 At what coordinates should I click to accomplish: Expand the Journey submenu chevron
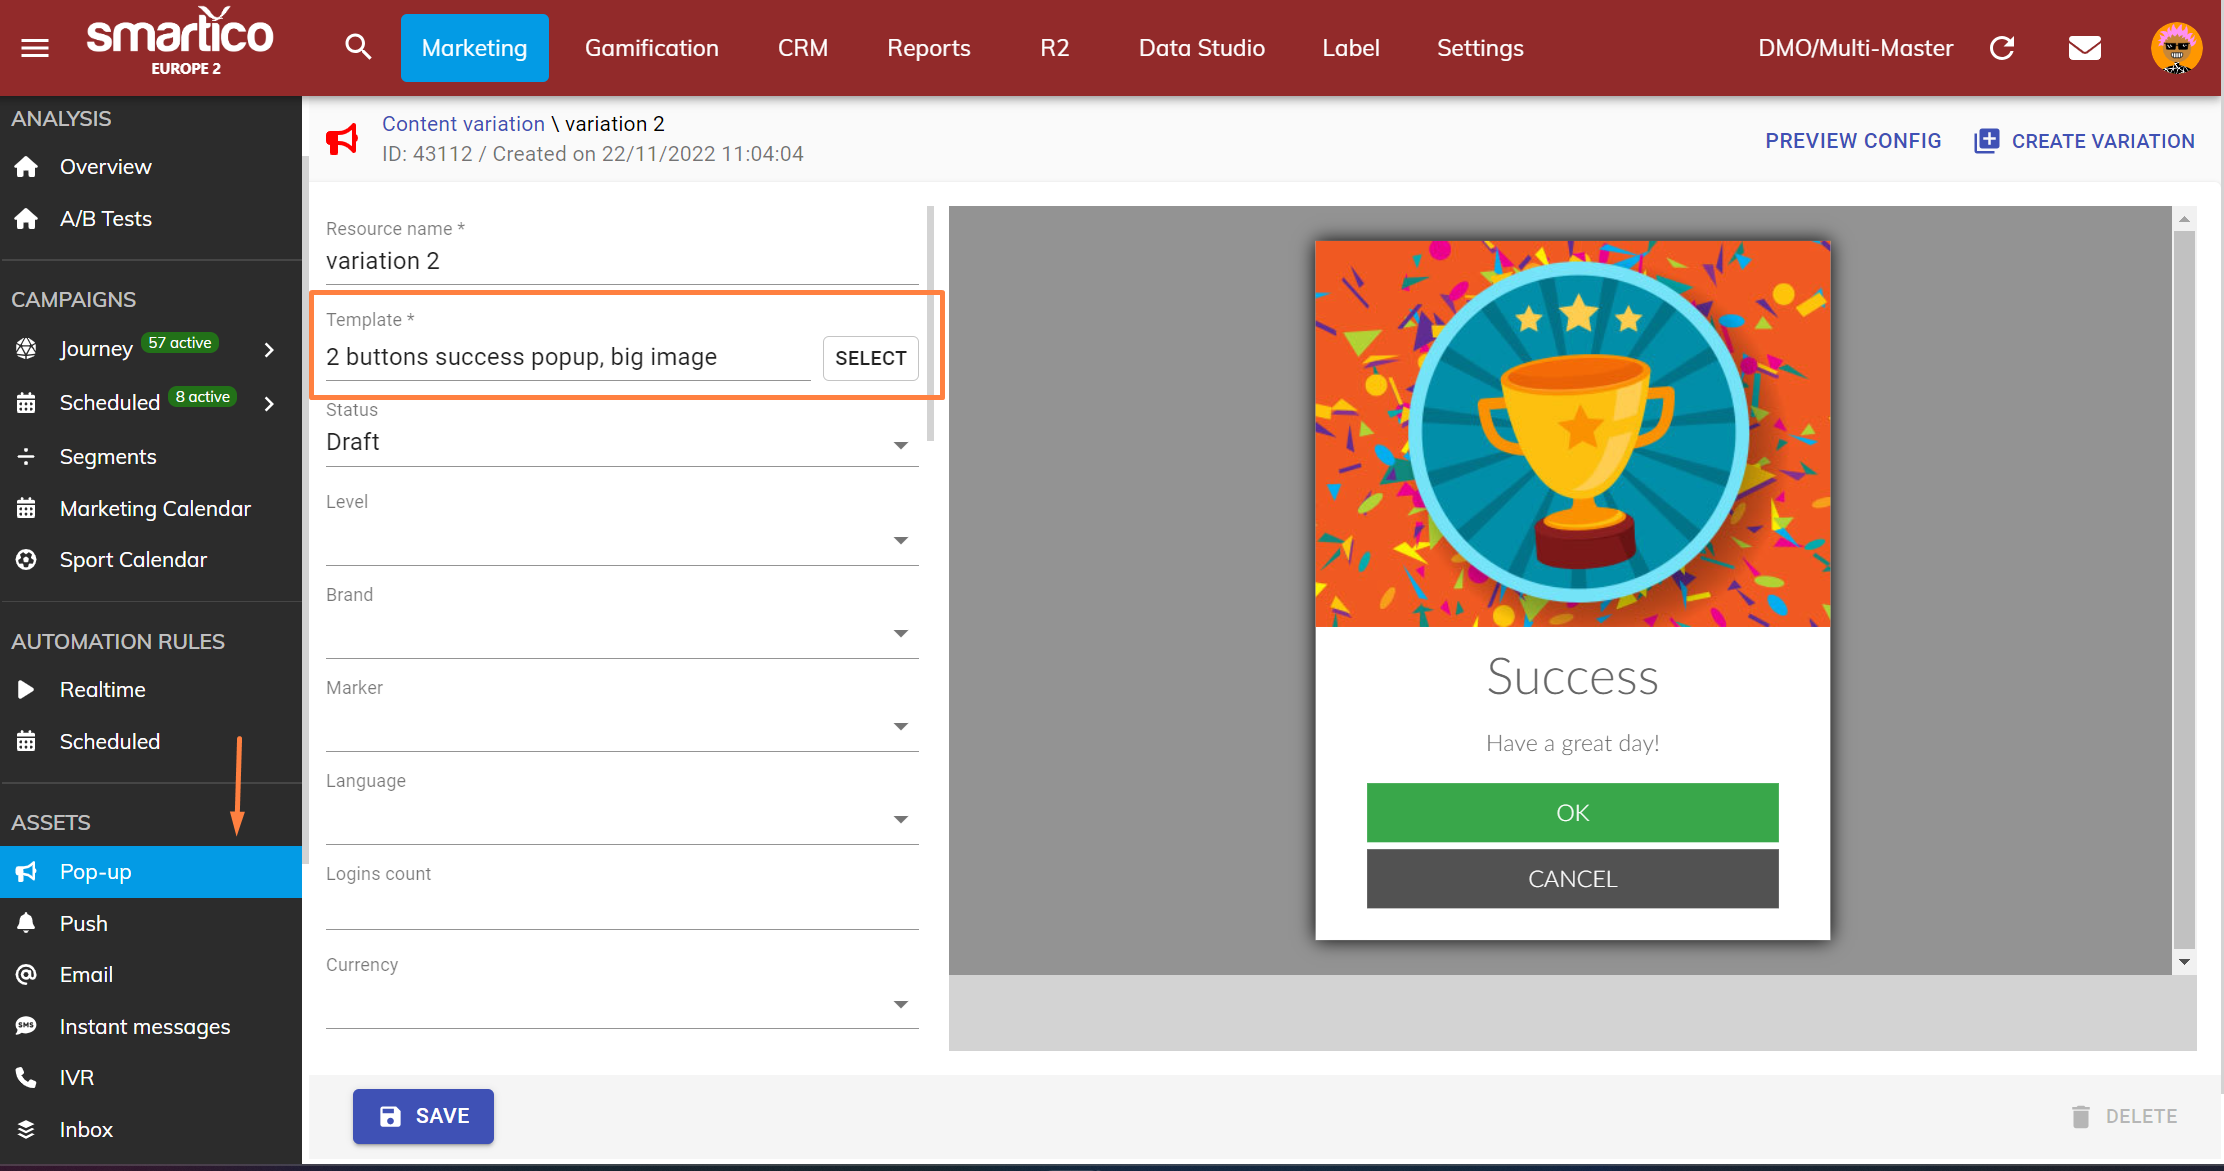tap(269, 349)
